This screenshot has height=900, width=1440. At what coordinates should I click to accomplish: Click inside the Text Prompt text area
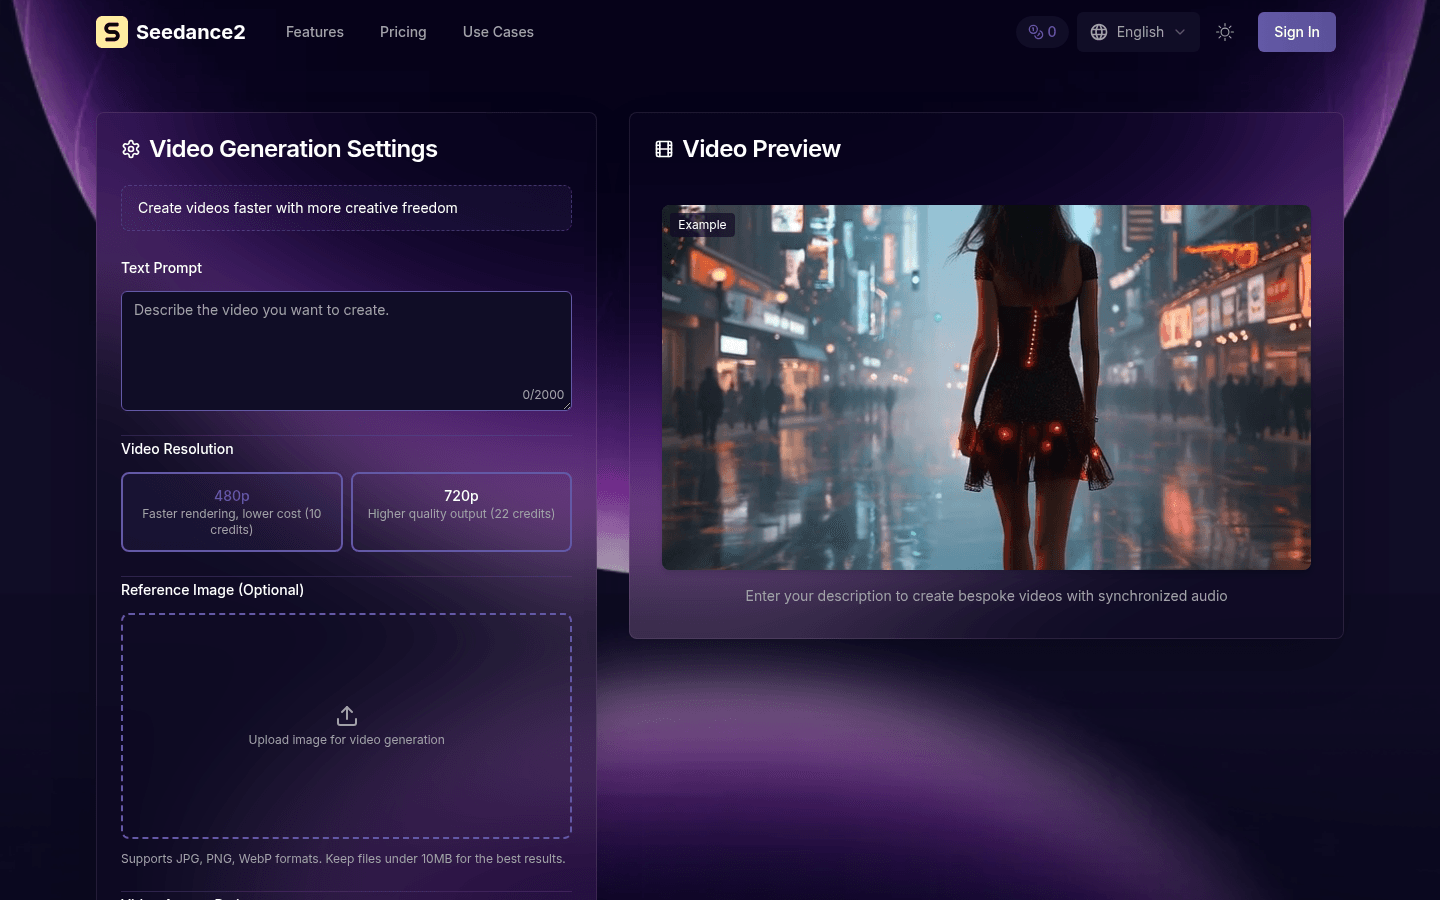[x=346, y=350]
